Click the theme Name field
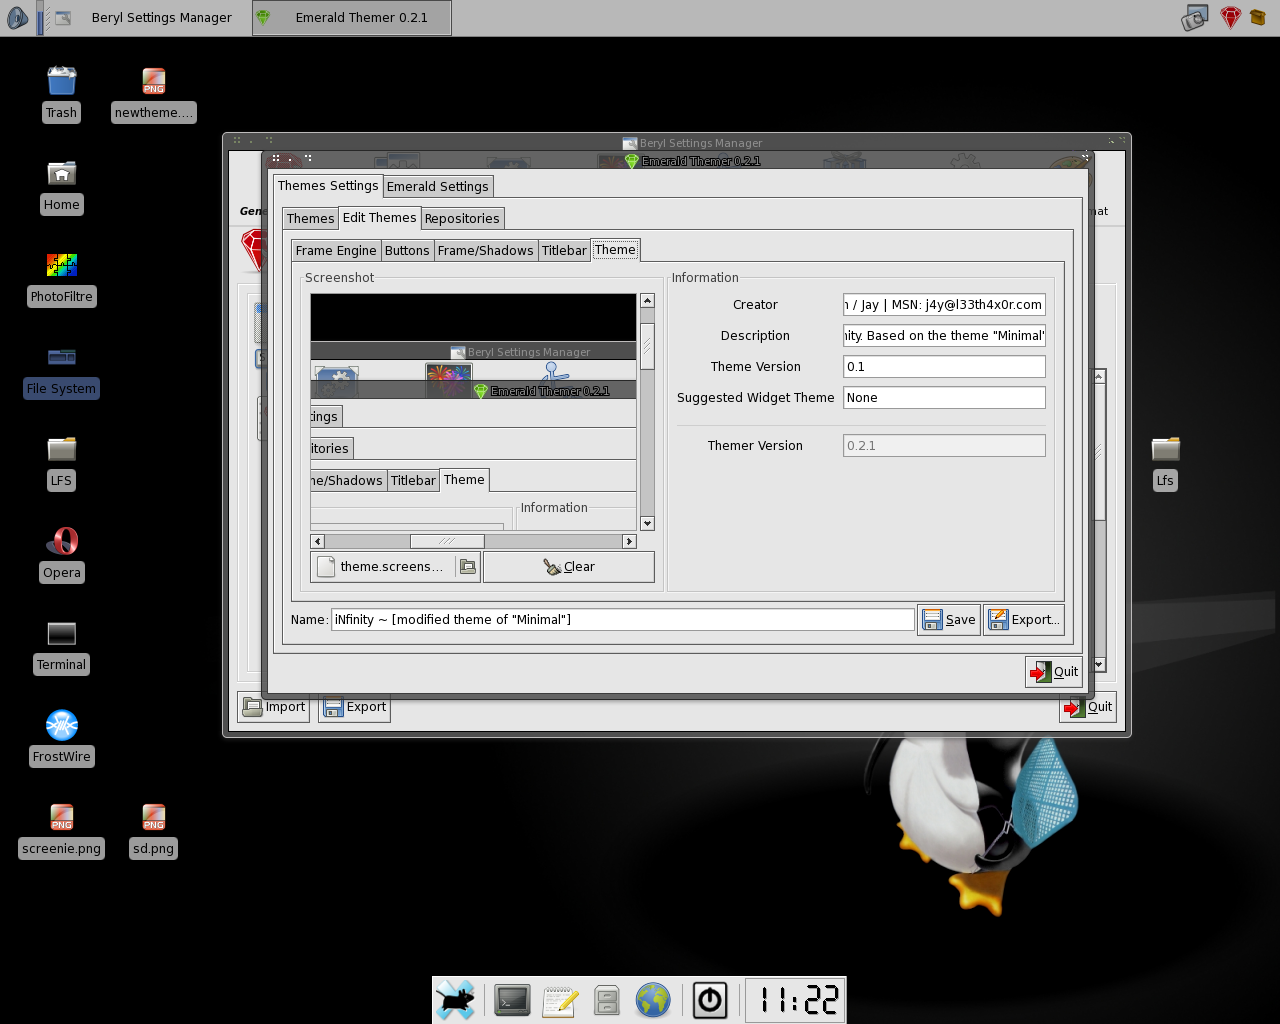This screenshot has height=1024, width=1280. tap(623, 620)
